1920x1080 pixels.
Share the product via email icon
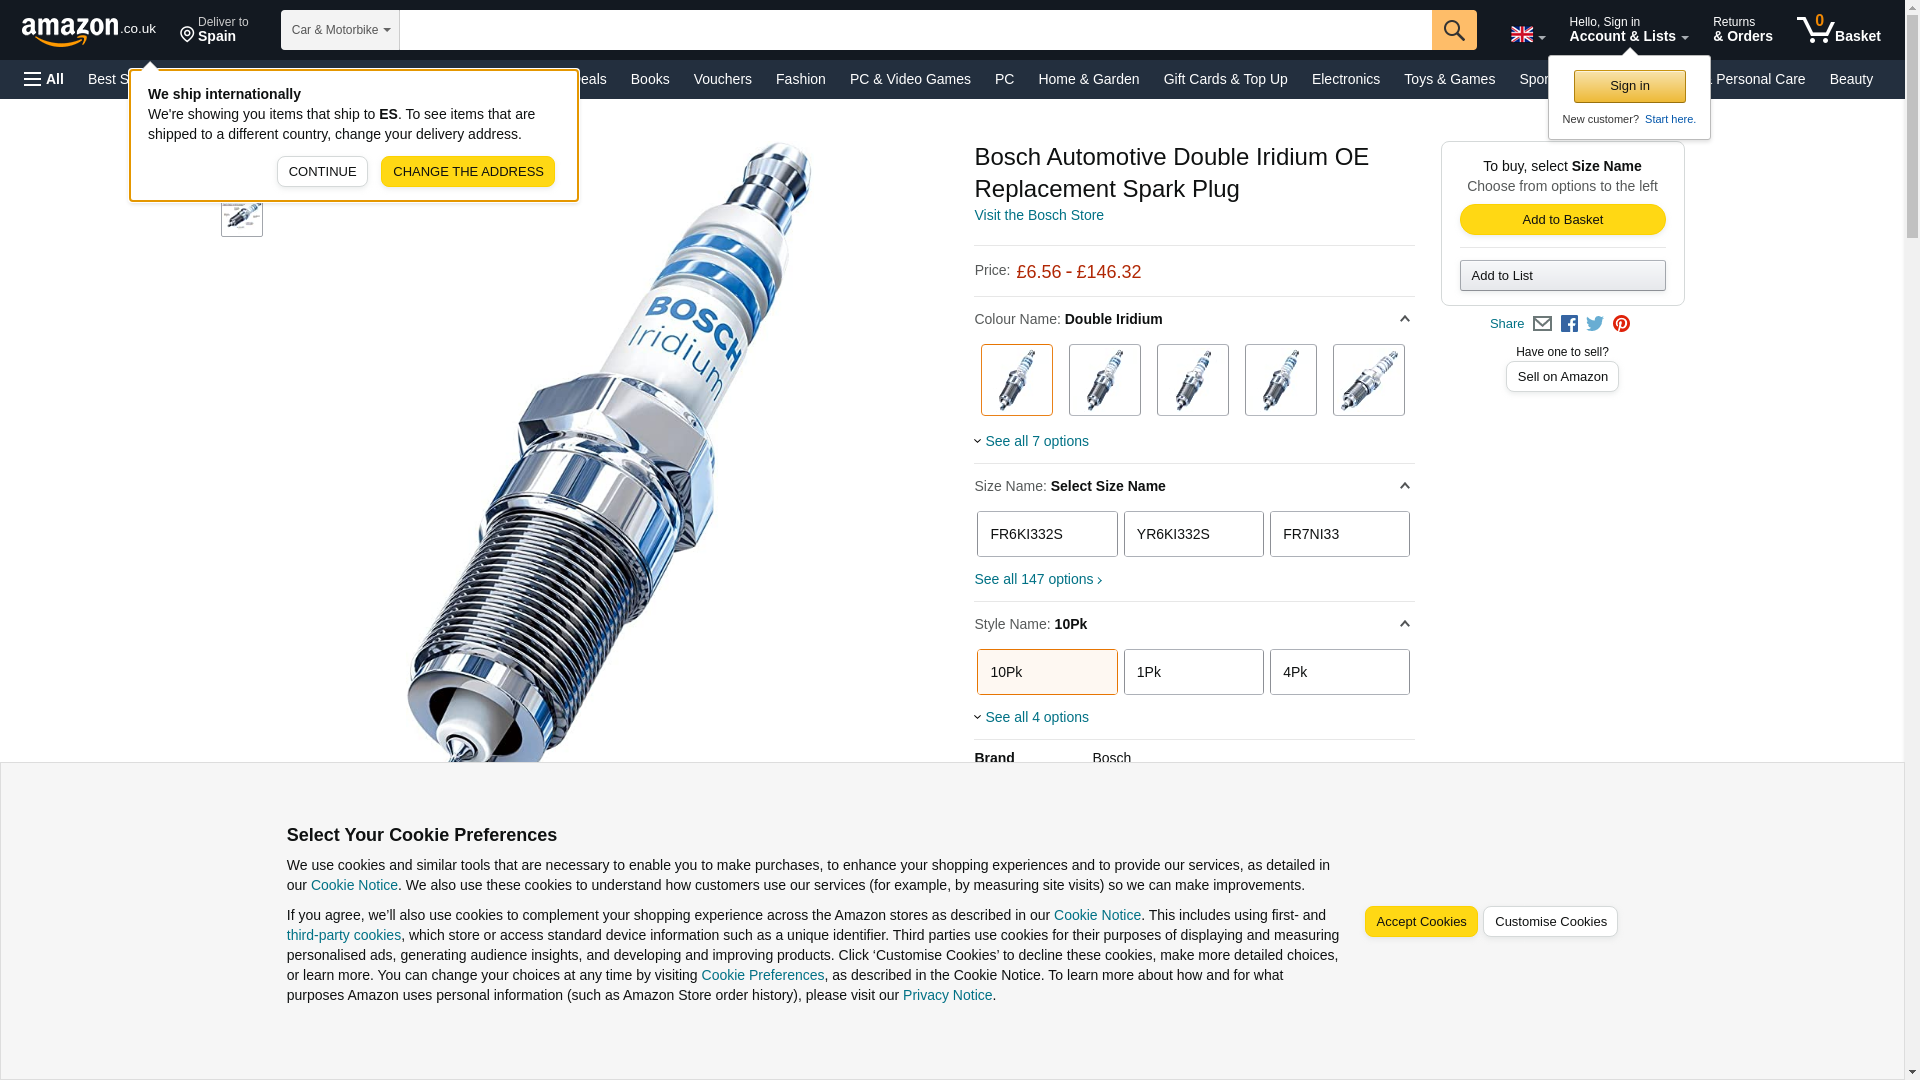click(1542, 324)
